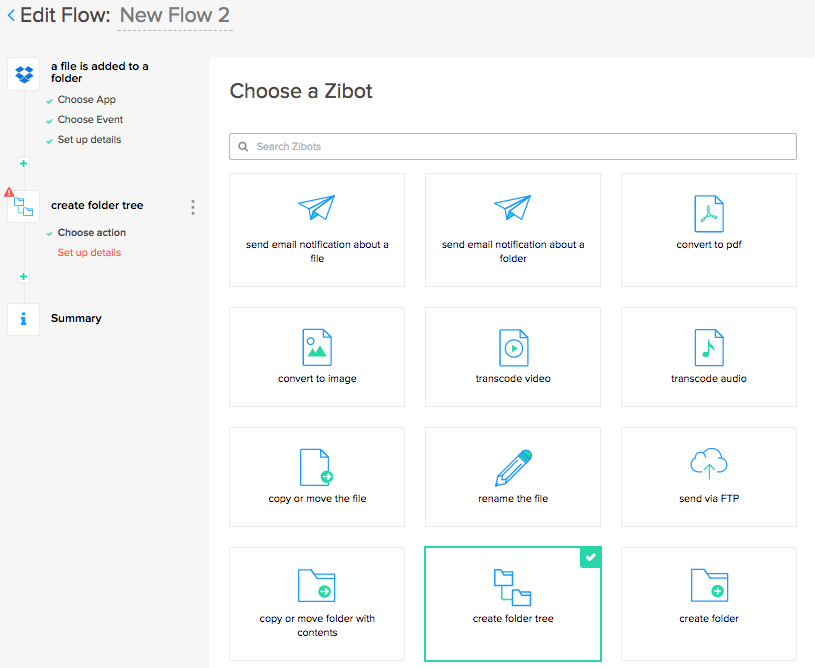Viewport: 815px width, 668px height.
Task: Open the Summary info step icon
Action: coord(24,319)
